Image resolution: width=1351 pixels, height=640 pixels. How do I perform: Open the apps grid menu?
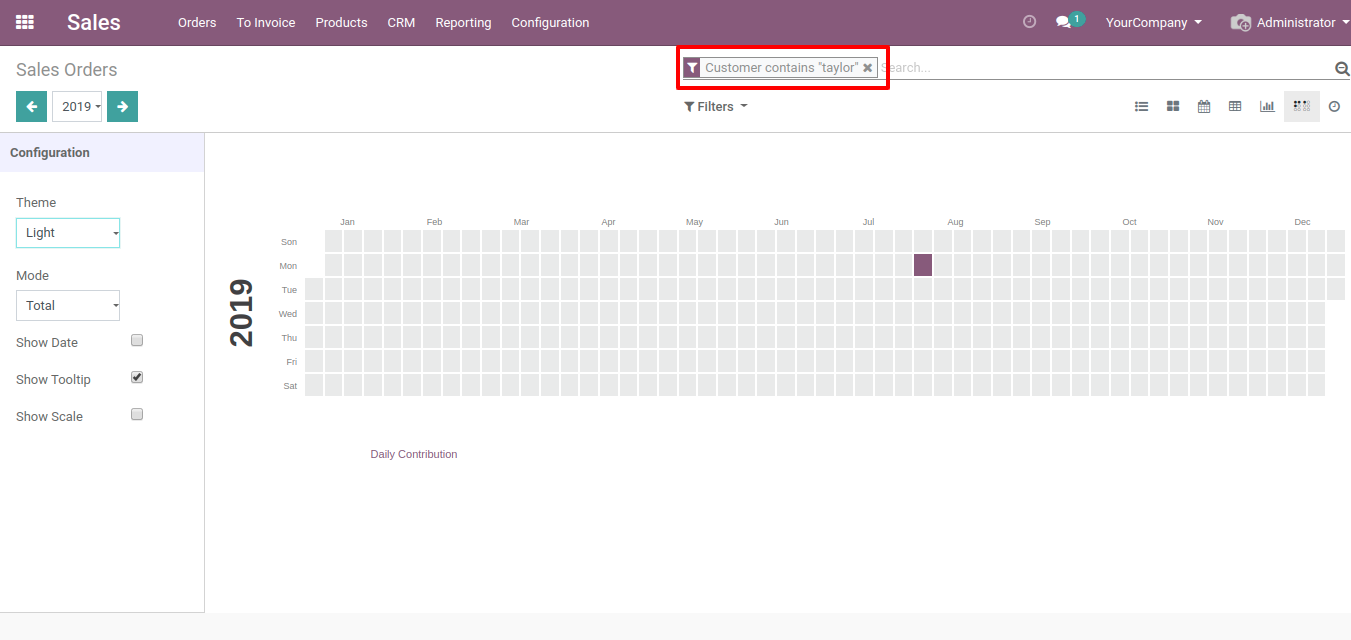pyautogui.click(x=25, y=22)
